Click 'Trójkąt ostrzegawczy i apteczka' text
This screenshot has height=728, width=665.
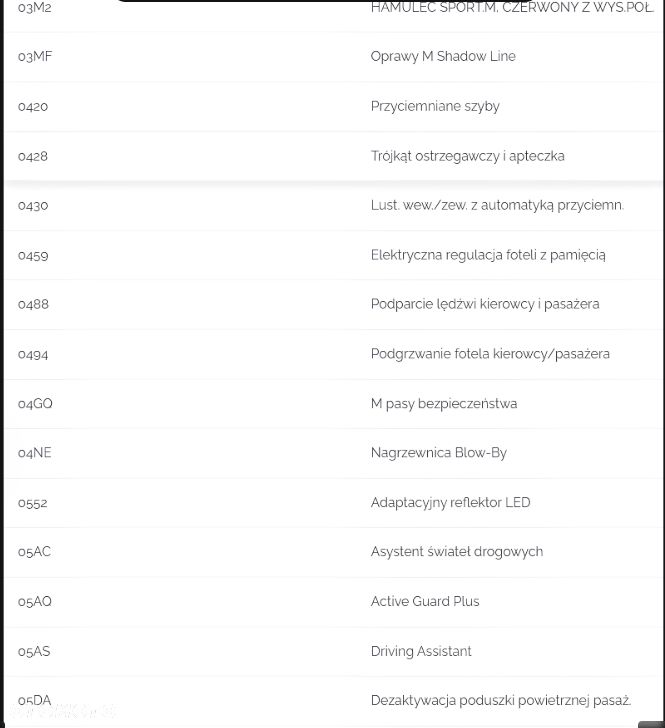(x=468, y=156)
